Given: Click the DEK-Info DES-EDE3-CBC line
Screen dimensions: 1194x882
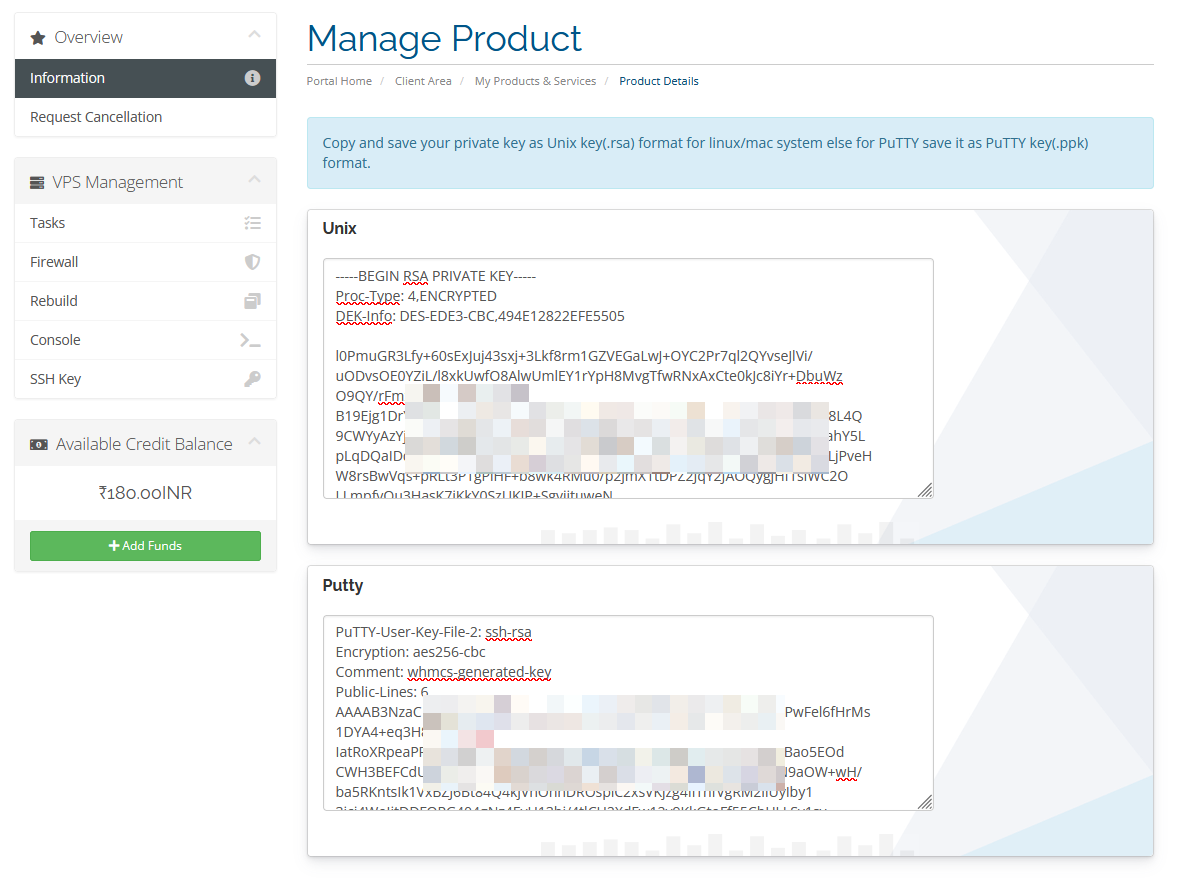Looking at the screenshot, I should [x=480, y=316].
